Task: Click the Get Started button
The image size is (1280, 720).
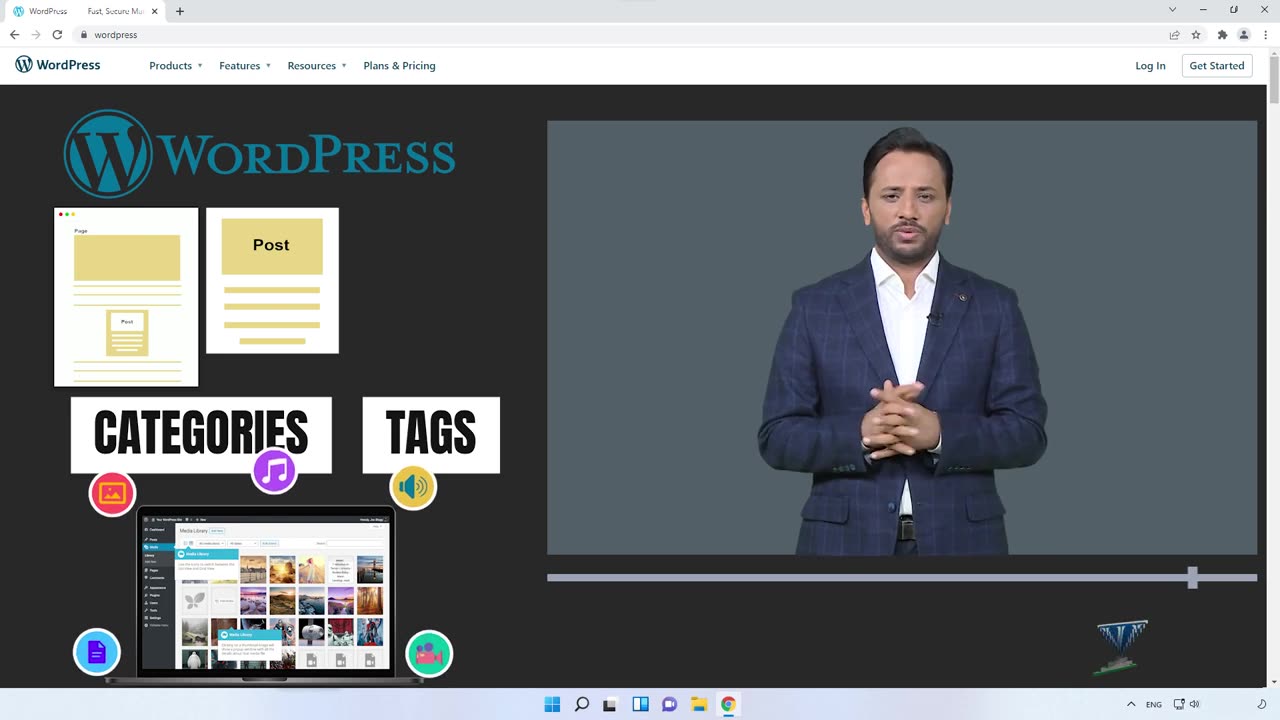Action: (1217, 66)
